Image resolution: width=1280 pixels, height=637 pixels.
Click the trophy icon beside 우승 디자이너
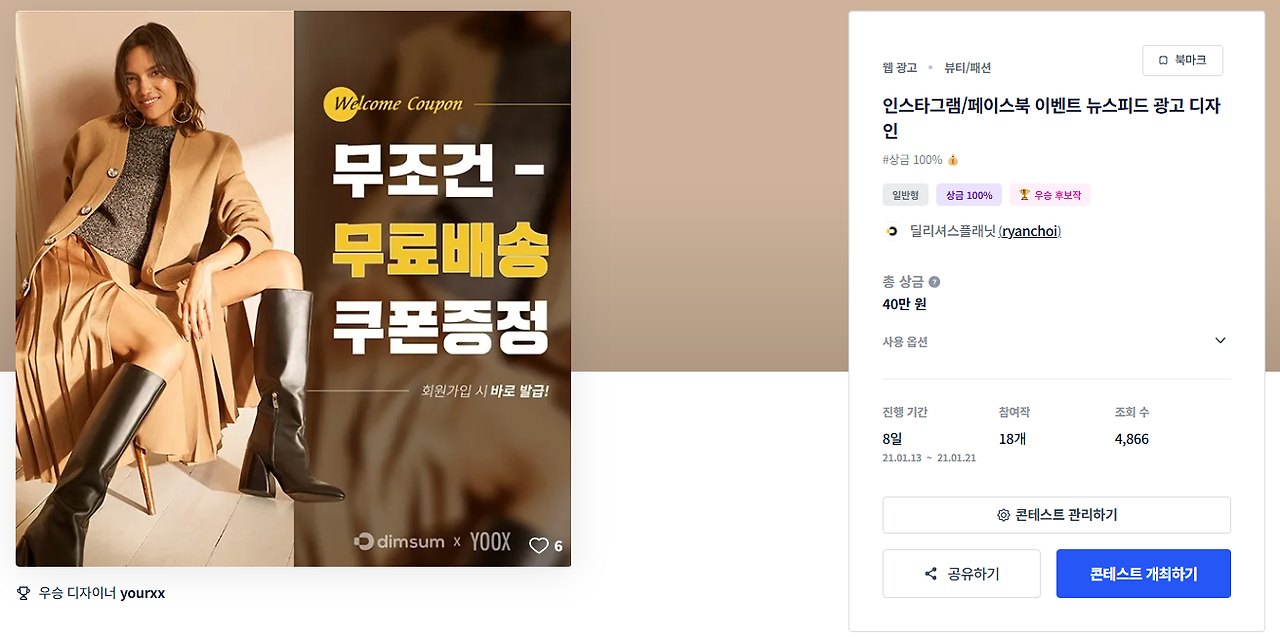[24, 593]
